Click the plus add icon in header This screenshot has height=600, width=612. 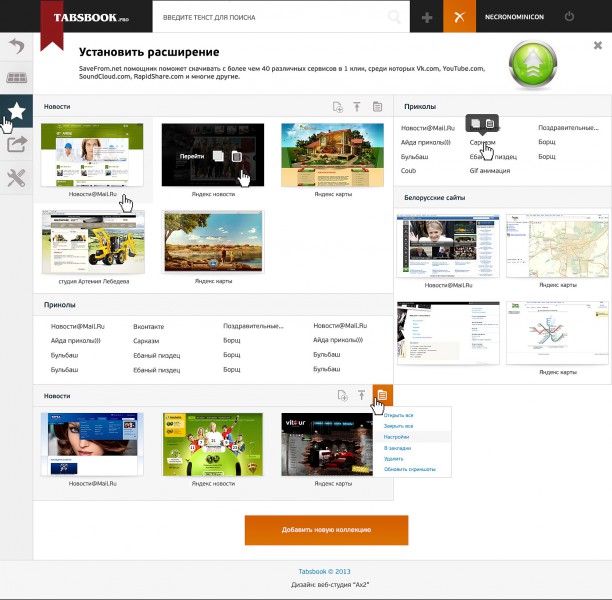[x=427, y=17]
